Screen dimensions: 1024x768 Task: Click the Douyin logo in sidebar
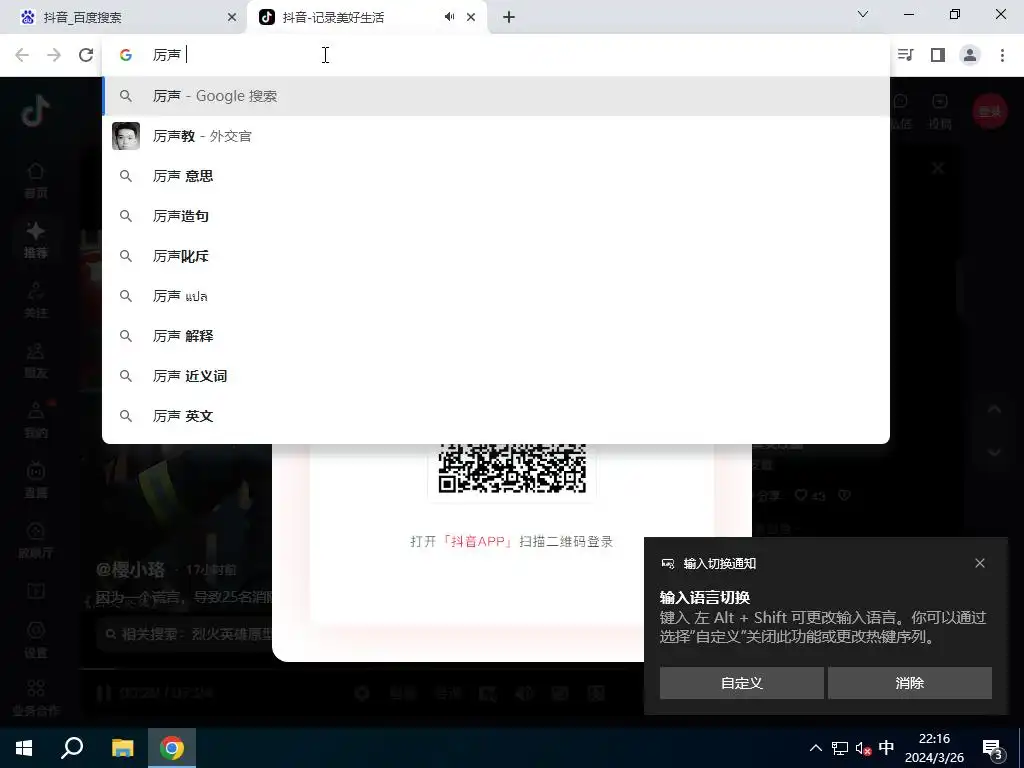tap(35, 110)
